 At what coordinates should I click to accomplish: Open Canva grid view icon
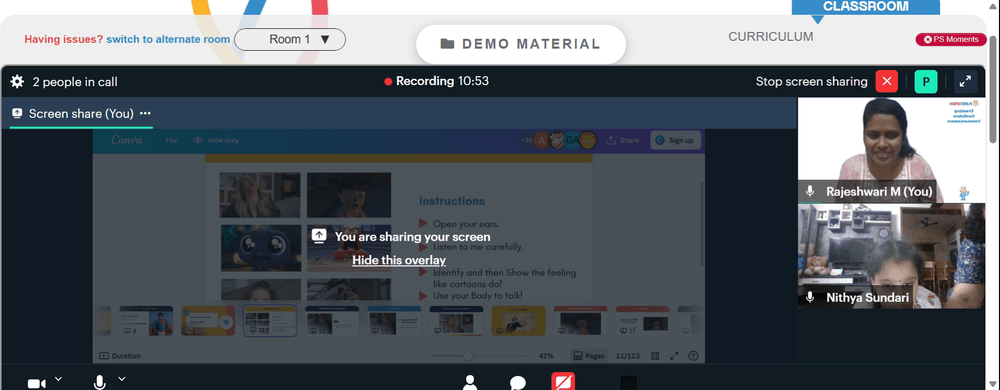click(655, 356)
